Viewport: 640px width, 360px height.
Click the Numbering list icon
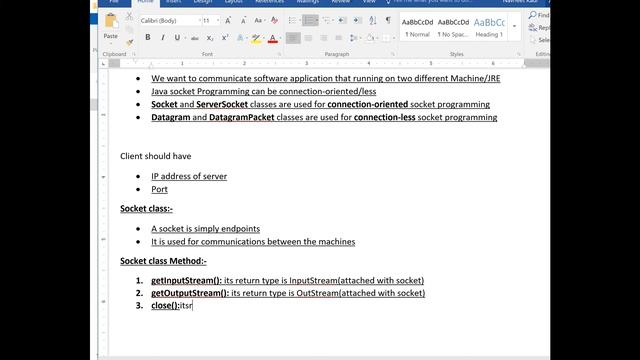pos(309,20)
